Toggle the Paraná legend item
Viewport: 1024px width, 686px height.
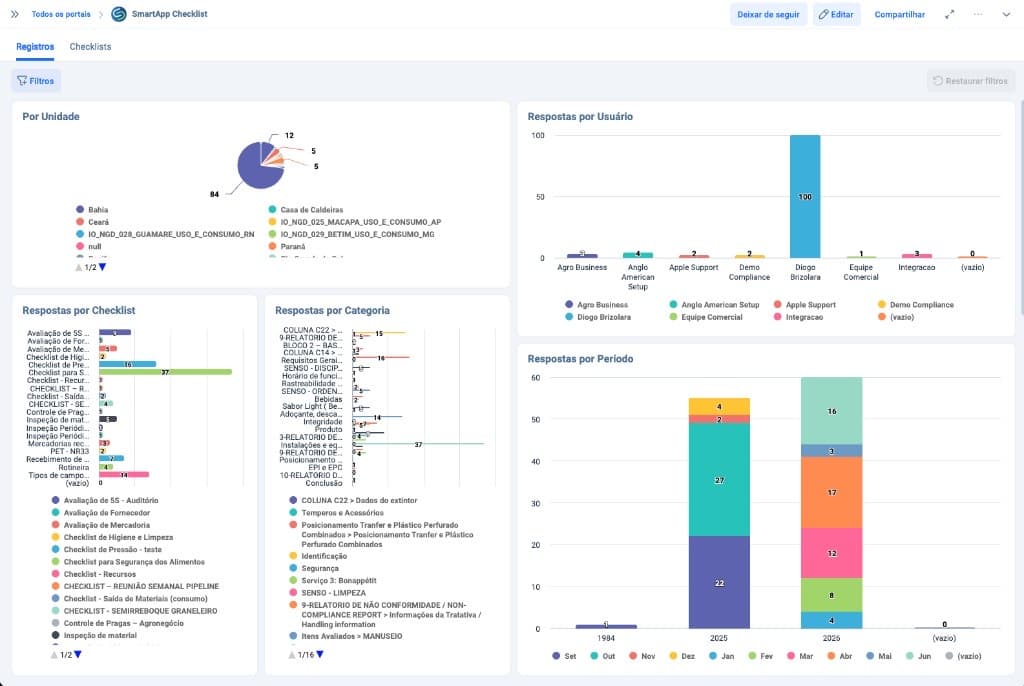[287, 246]
